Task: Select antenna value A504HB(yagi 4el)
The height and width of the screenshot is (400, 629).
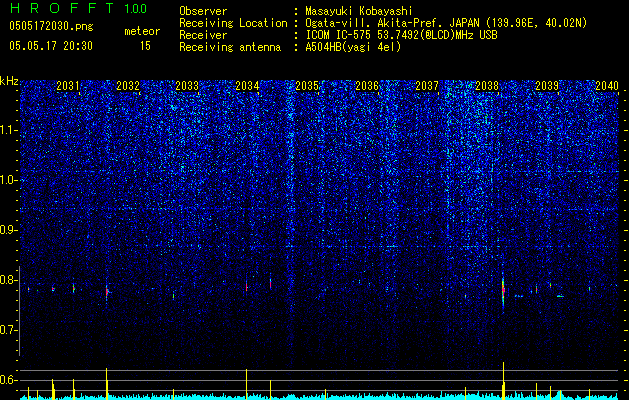Action: click(353, 47)
